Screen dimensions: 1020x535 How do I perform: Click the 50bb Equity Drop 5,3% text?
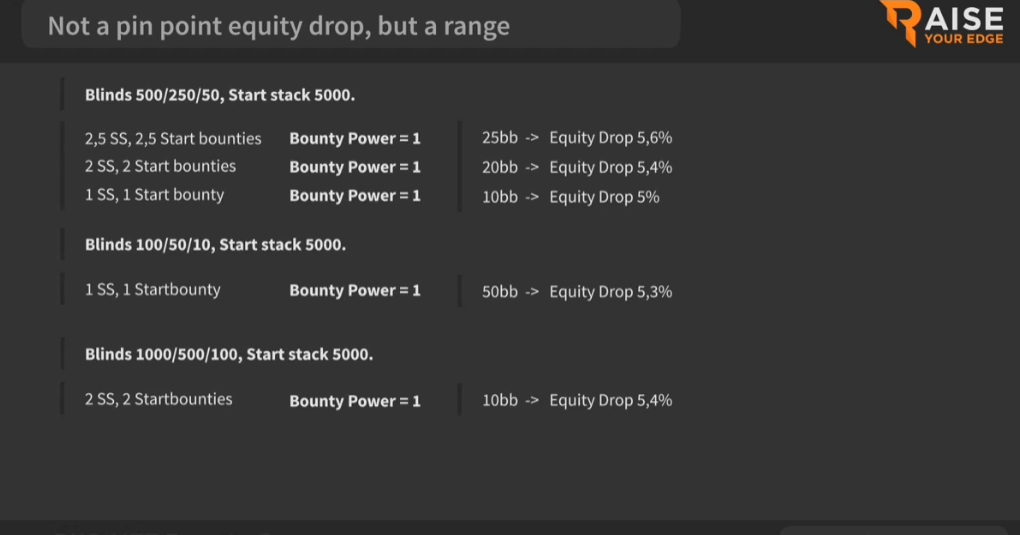pos(577,292)
